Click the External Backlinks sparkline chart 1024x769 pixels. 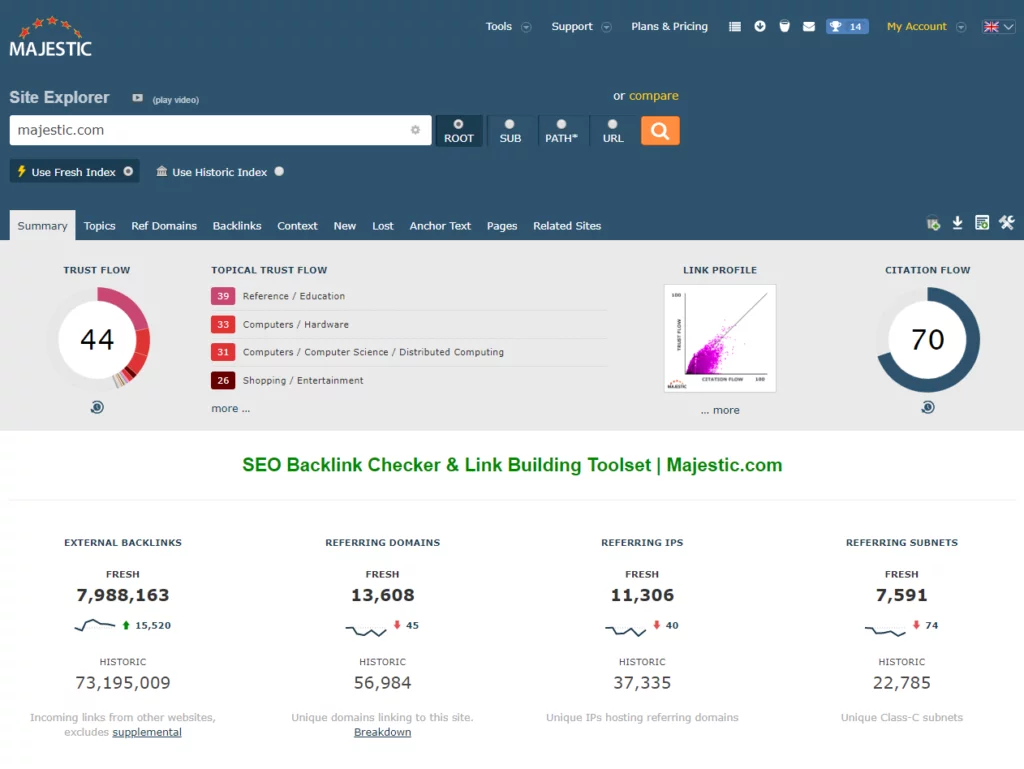tap(95, 625)
